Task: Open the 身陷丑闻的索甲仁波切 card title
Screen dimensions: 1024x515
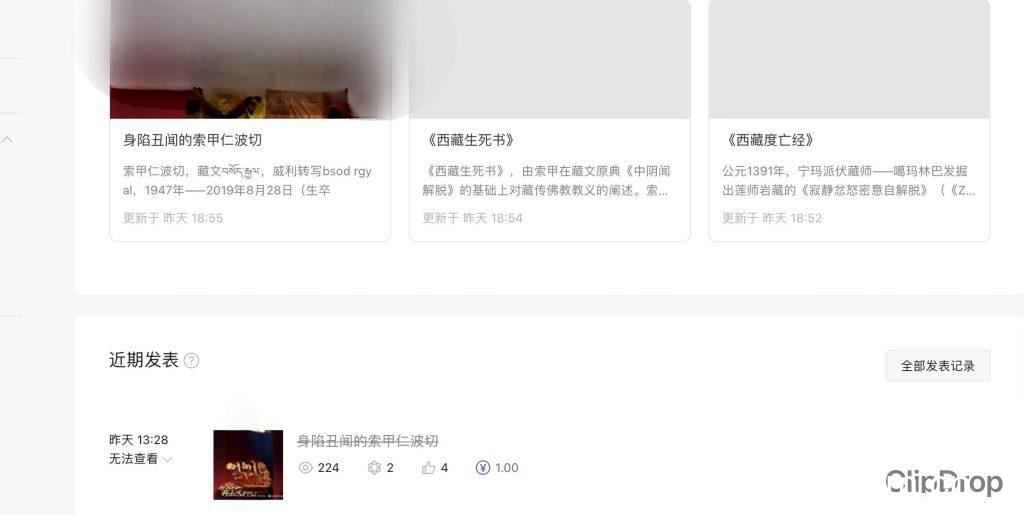Action: 192,140
